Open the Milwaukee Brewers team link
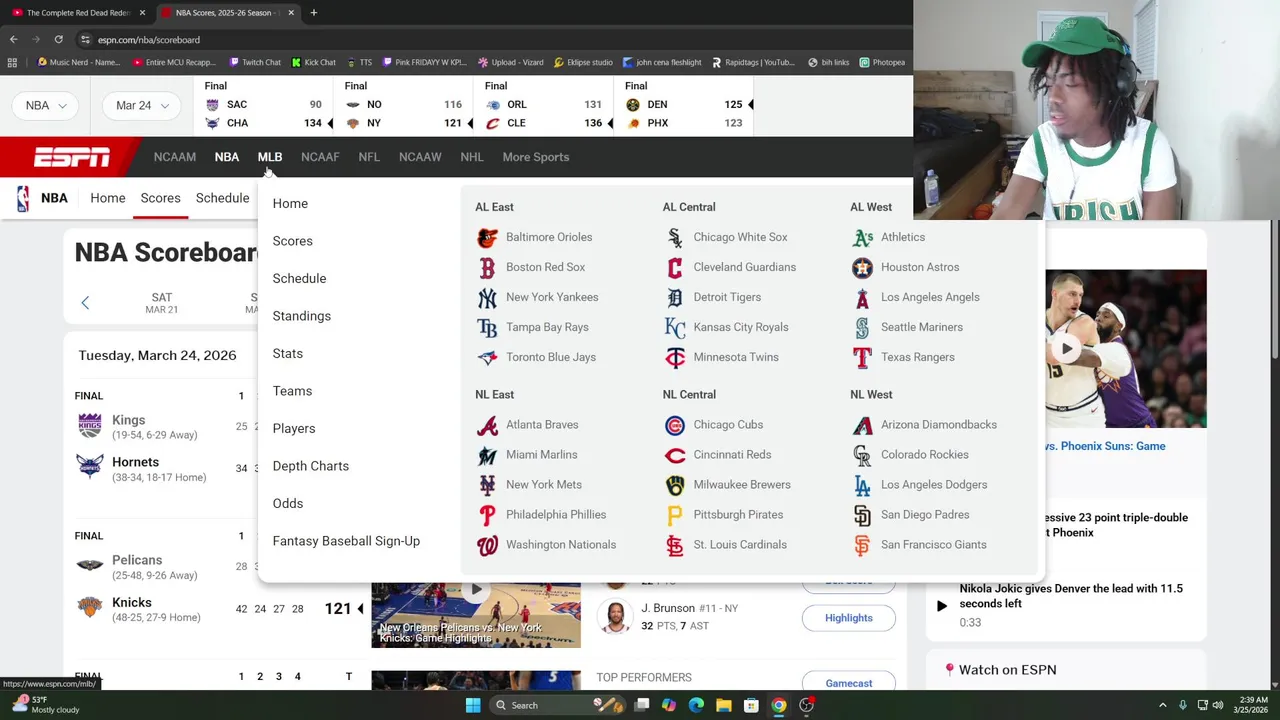The height and width of the screenshot is (720, 1280). coord(742,485)
